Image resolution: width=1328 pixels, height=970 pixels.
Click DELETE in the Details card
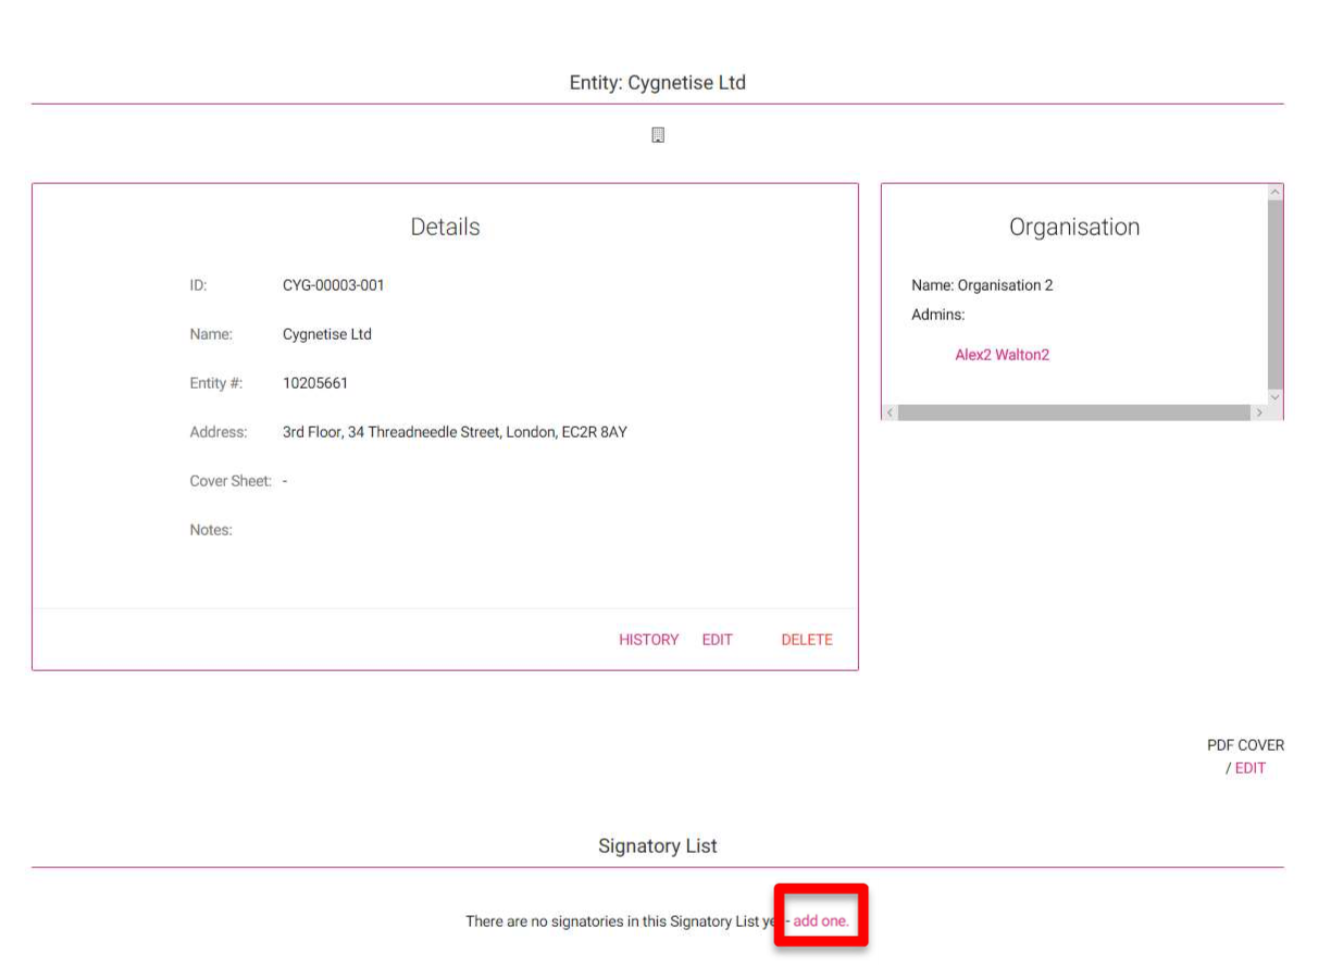807,640
